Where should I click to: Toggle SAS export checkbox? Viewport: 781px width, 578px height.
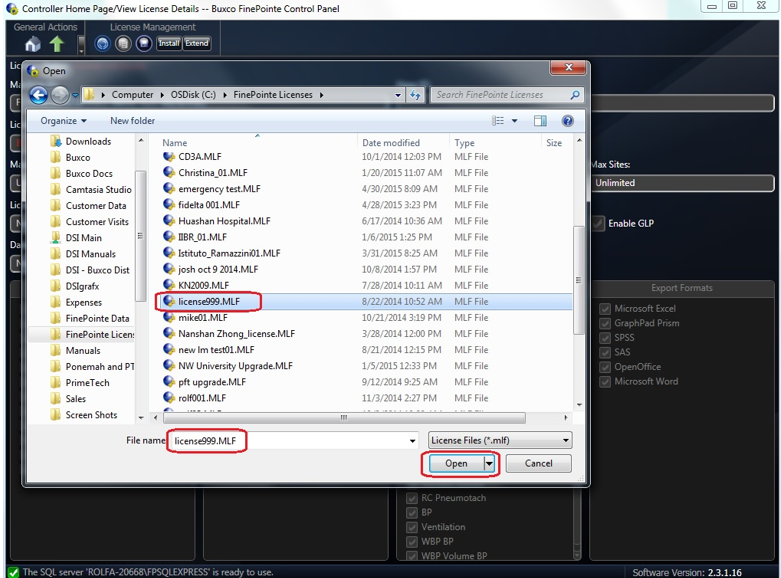tap(605, 352)
